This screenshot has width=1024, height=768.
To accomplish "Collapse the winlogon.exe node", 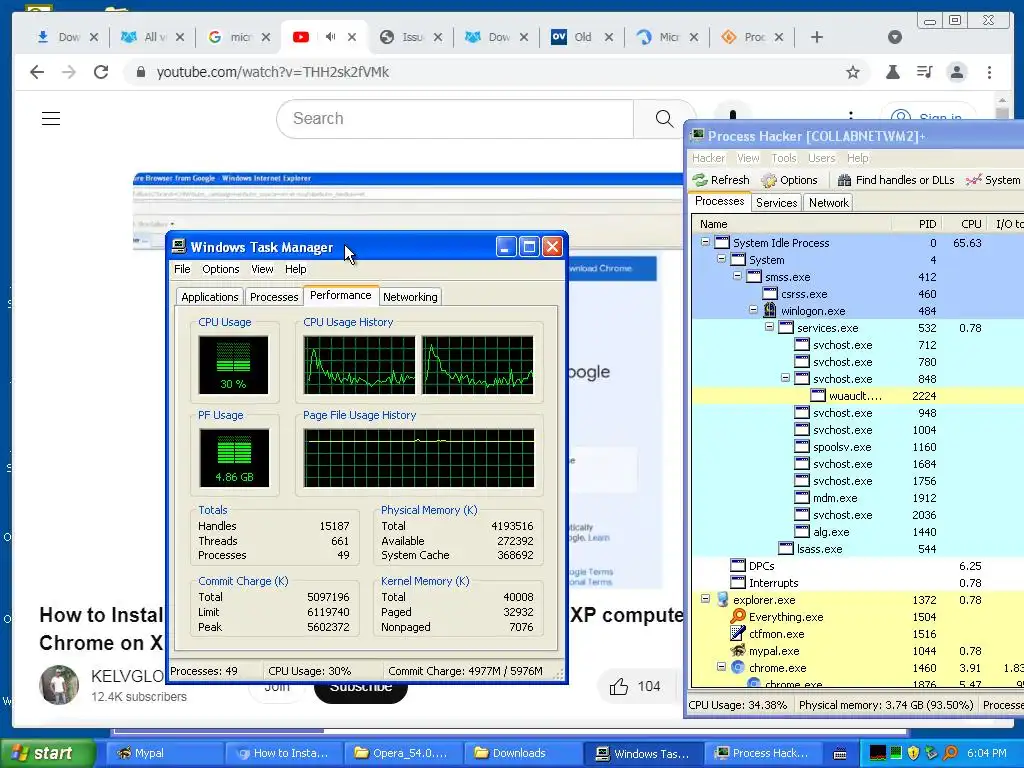I will coord(753,310).
